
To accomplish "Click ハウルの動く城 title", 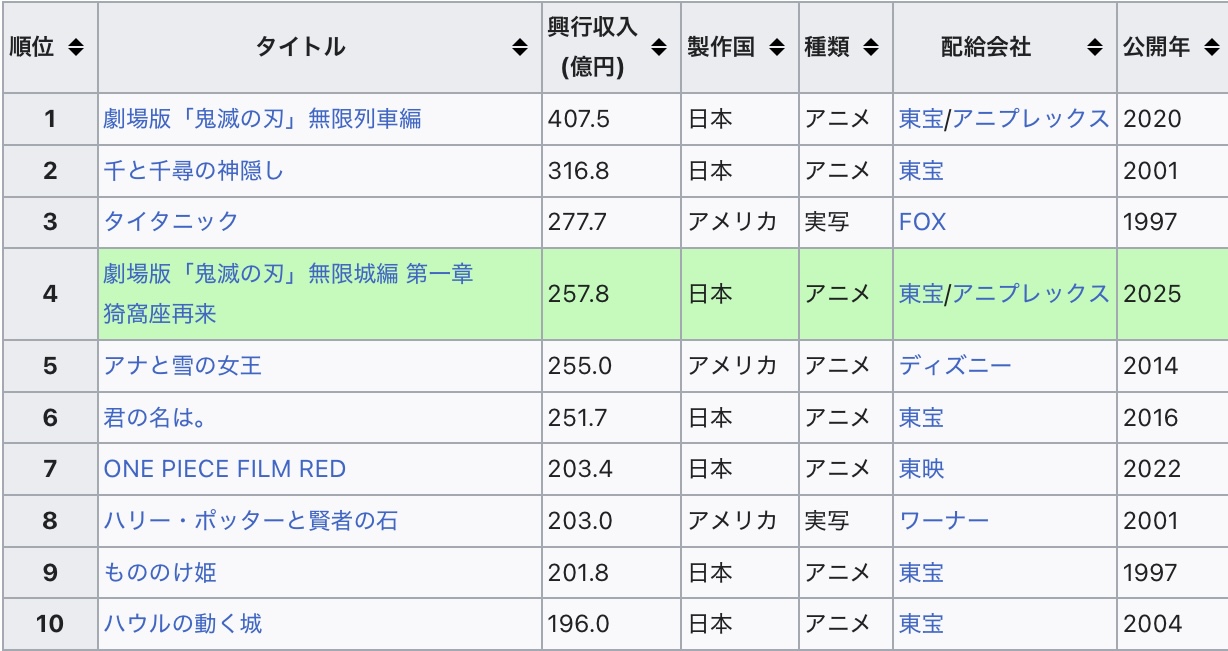I will pyautogui.click(x=183, y=624).
